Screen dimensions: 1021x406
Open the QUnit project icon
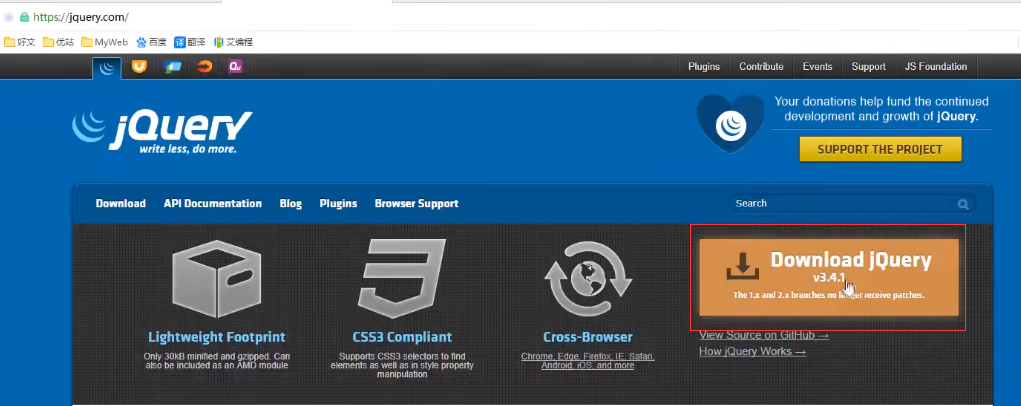click(236, 66)
